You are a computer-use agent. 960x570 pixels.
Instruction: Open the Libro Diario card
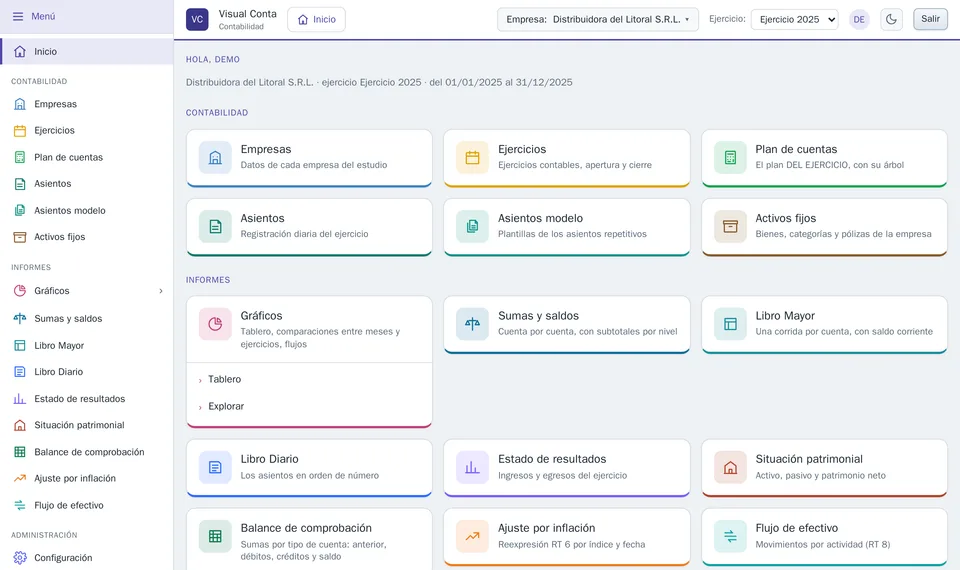pyautogui.click(x=309, y=468)
